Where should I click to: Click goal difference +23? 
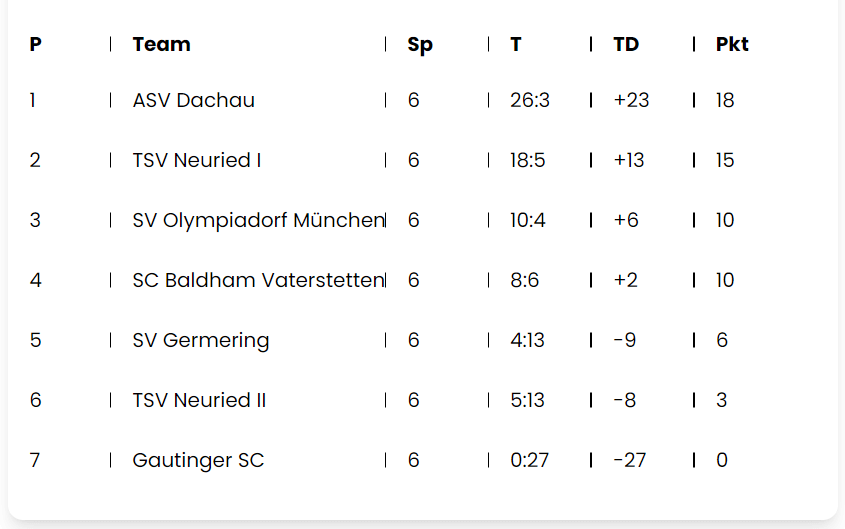tap(631, 100)
